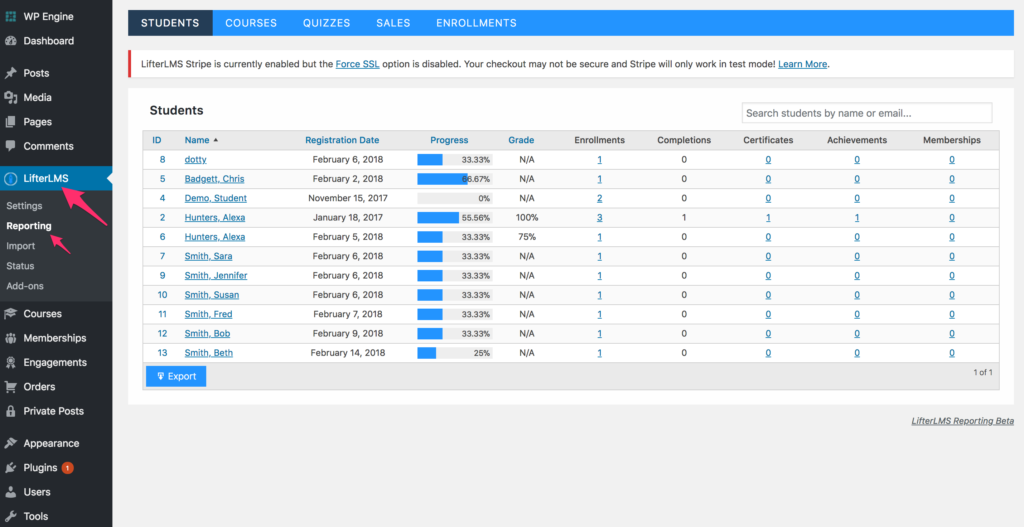Open Badgett, Chris student link
The image size is (1024, 527).
coord(214,179)
